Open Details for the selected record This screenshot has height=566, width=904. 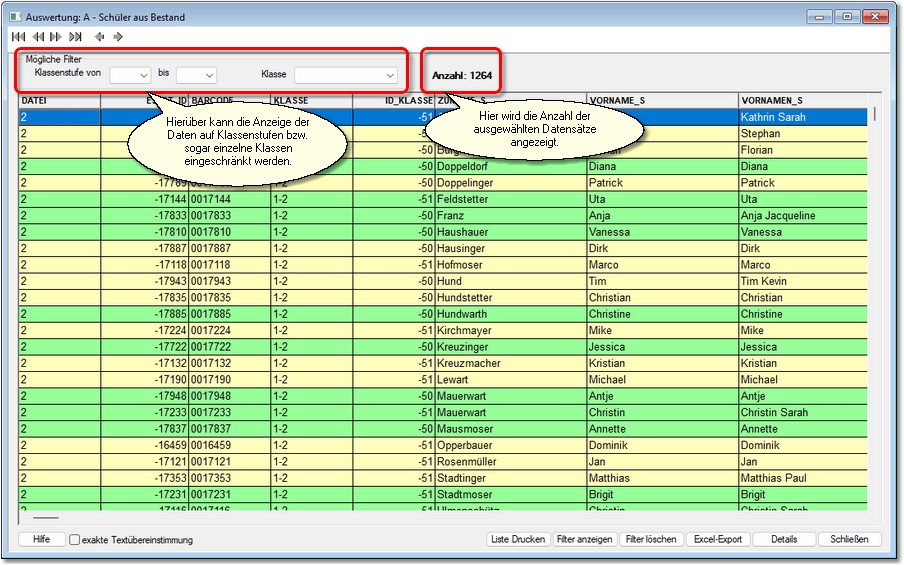click(x=784, y=540)
